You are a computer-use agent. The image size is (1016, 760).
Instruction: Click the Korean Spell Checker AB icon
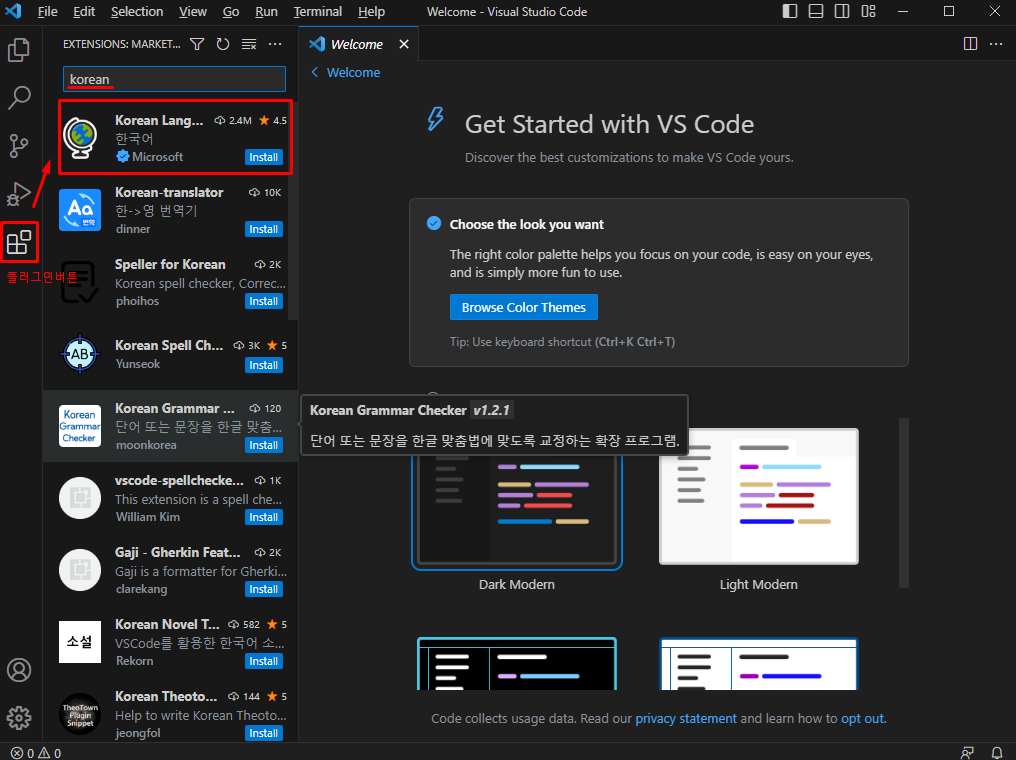tap(80, 354)
